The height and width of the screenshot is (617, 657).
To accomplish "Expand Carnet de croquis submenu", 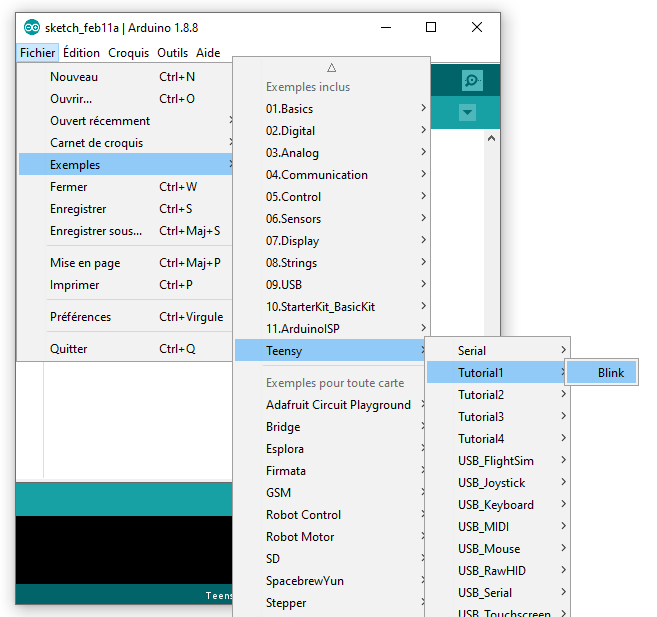I will pos(125,143).
